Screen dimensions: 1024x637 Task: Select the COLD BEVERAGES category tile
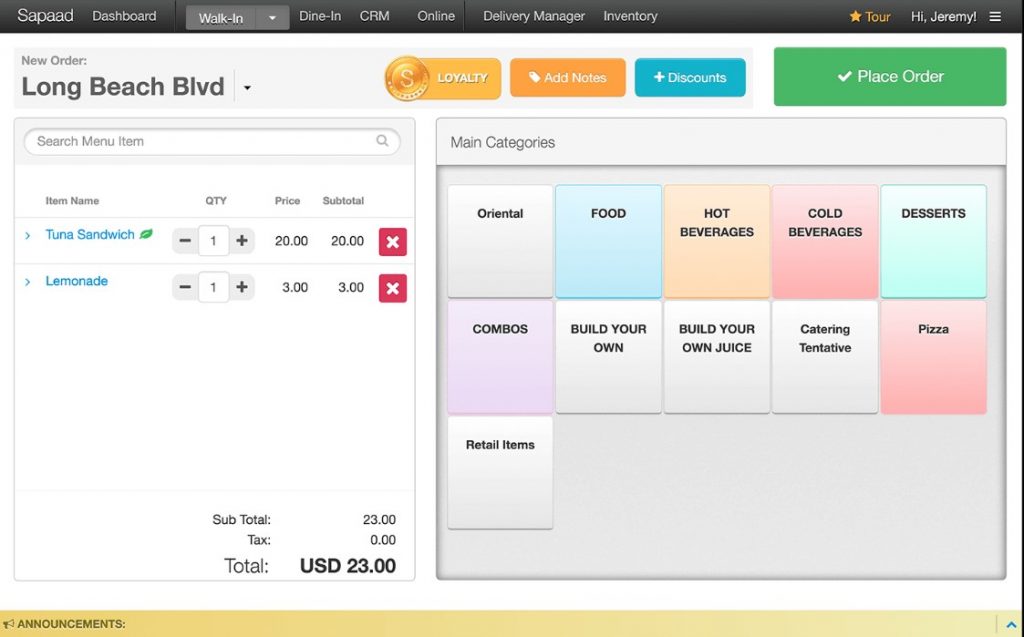click(825, 241)
